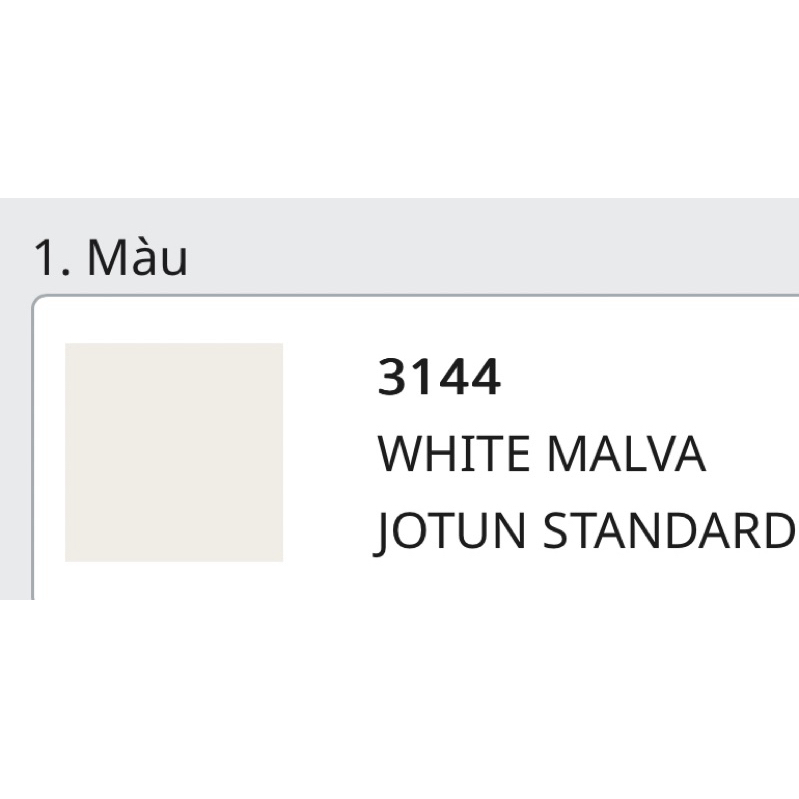Click the step number "1." in heading
The image size is (799, 799).
click(x=52, y=259)
